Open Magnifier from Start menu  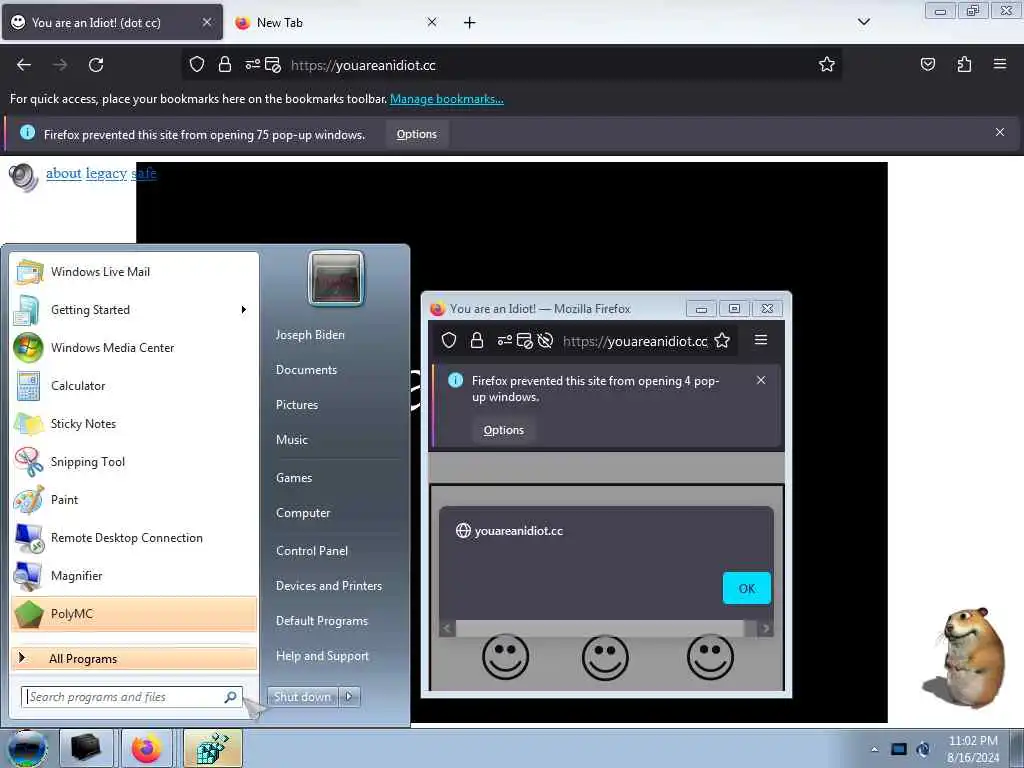tap(135, 575)
